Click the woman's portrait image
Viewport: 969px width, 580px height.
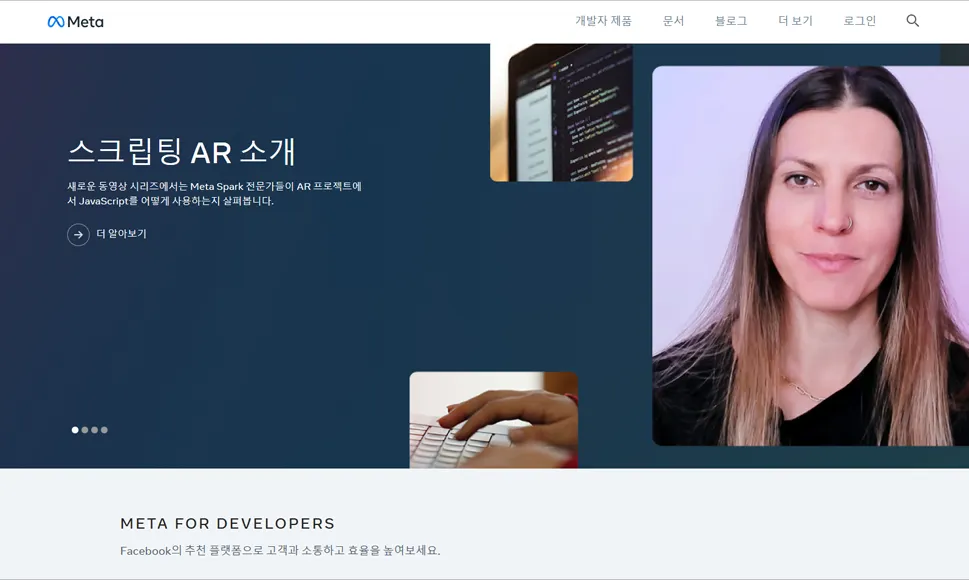pyautogui.click(x=810, y=256)
